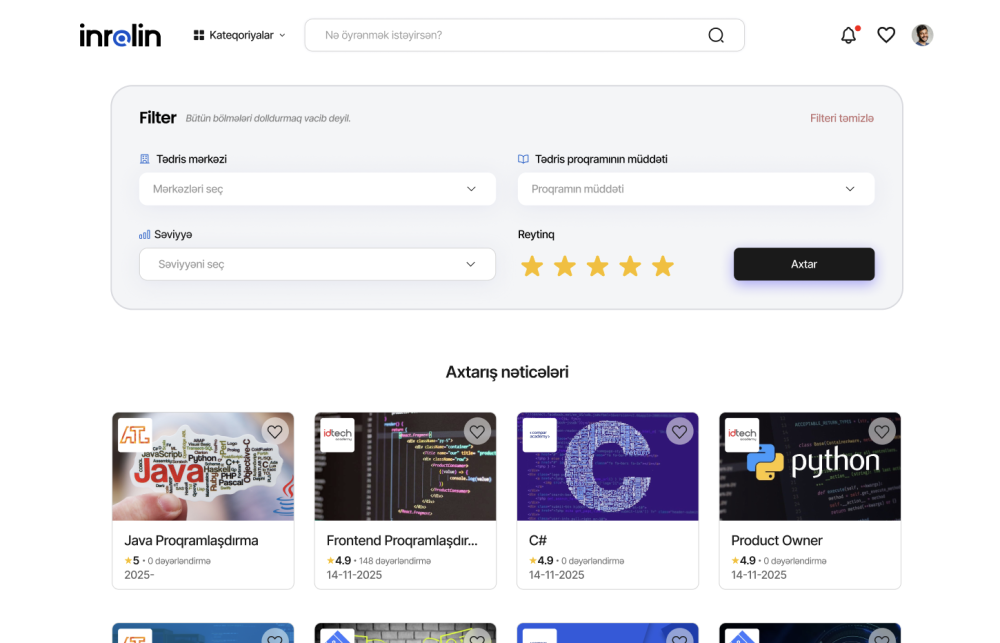
Task: Open the Proqramın müddəti dropdown
Action: tap(695, 189)
